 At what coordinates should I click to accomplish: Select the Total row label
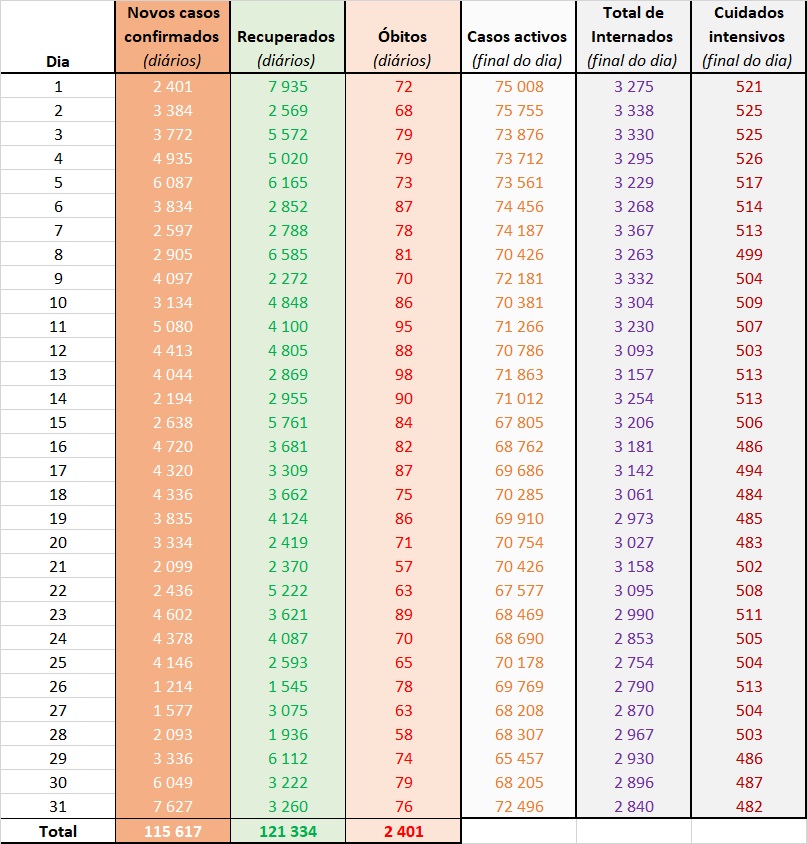click(x=58, y=831)
